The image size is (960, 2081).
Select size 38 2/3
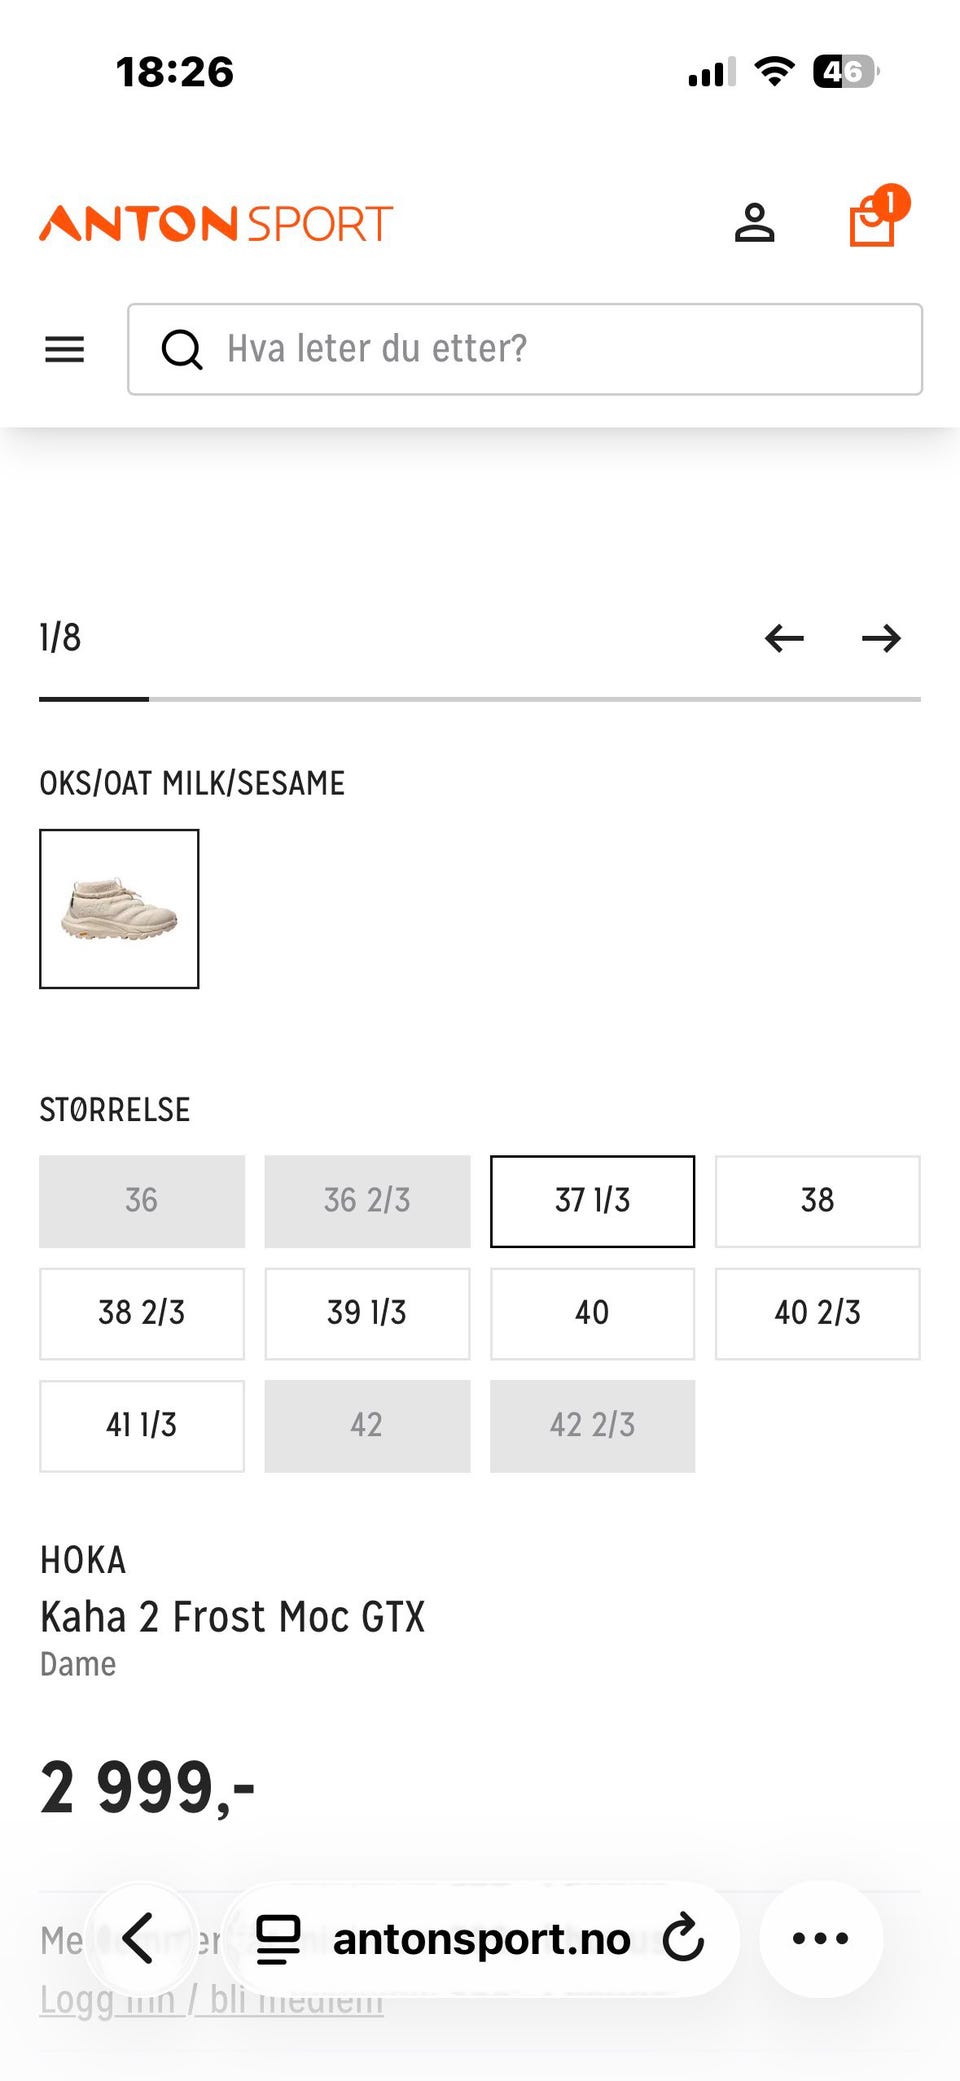142,1313
